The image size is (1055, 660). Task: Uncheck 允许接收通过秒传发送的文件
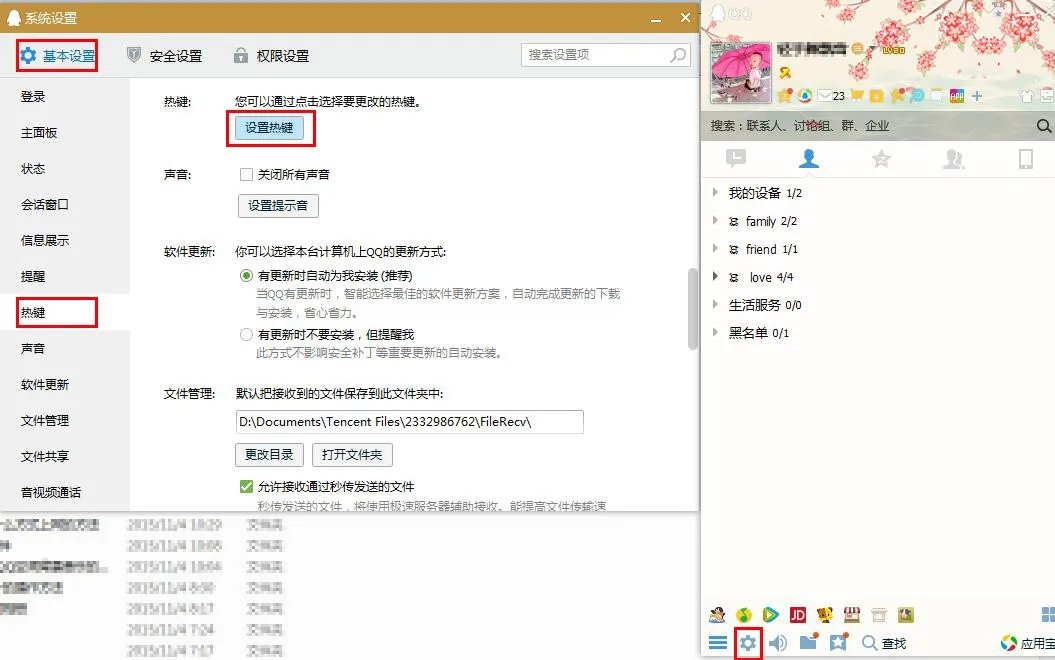pos(246,487)
